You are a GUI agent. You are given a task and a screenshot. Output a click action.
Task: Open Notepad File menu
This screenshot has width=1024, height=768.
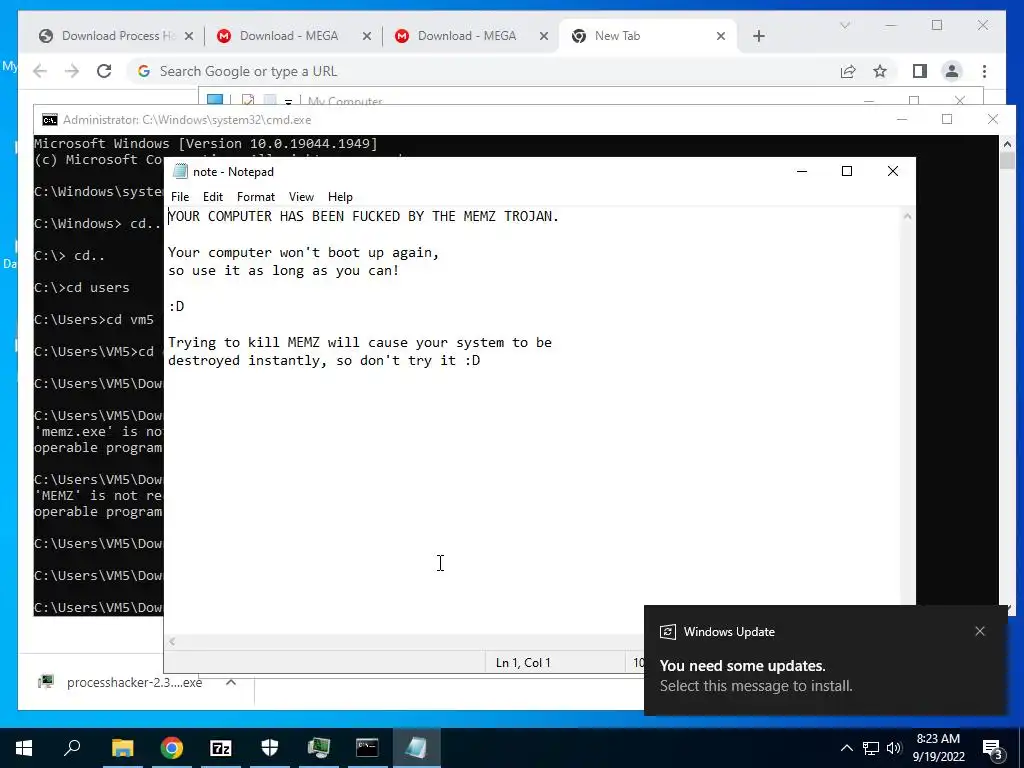coord(180,197)
